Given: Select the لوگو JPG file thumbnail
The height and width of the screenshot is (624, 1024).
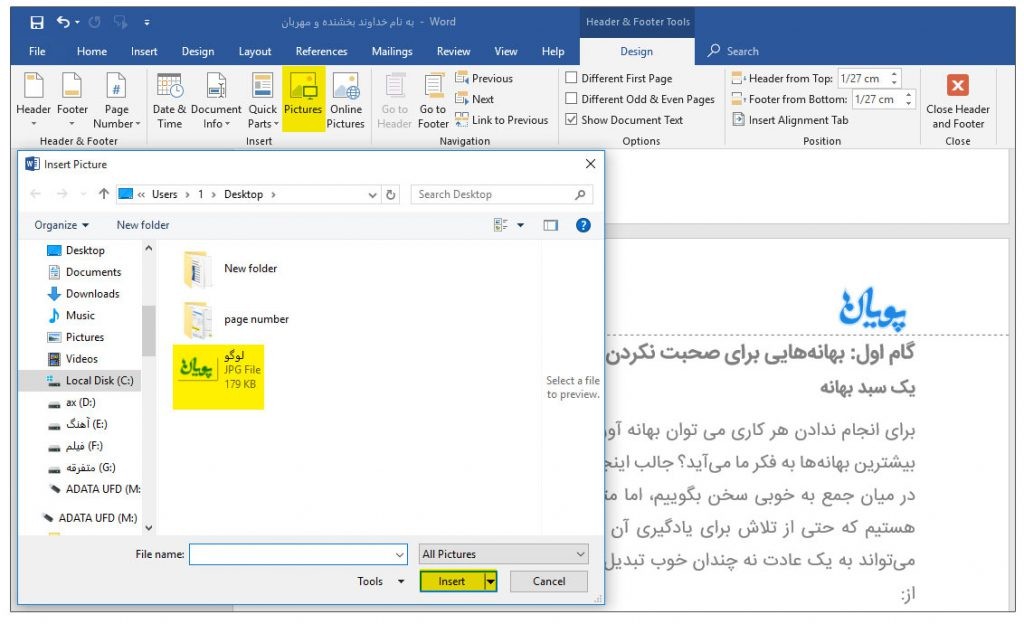Looking at the screenshot, I should [196, 369].
